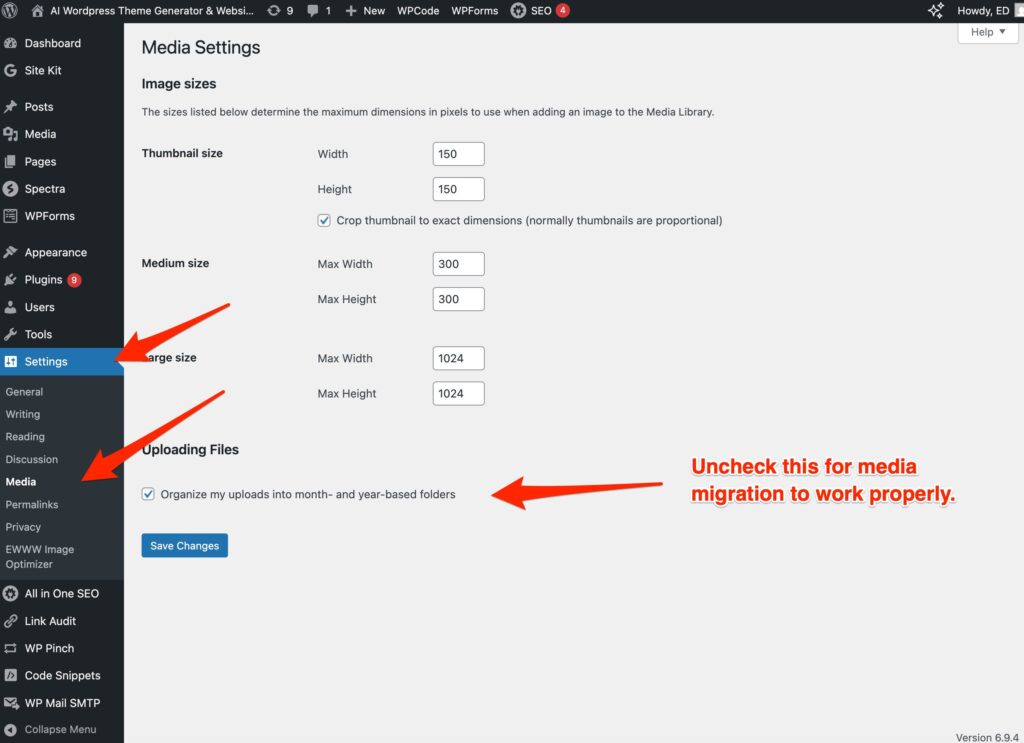The width and height of the screenshot is (1024, 743).
Task: Expand the Help dropdown tab
Action: (x=987, y=32)
